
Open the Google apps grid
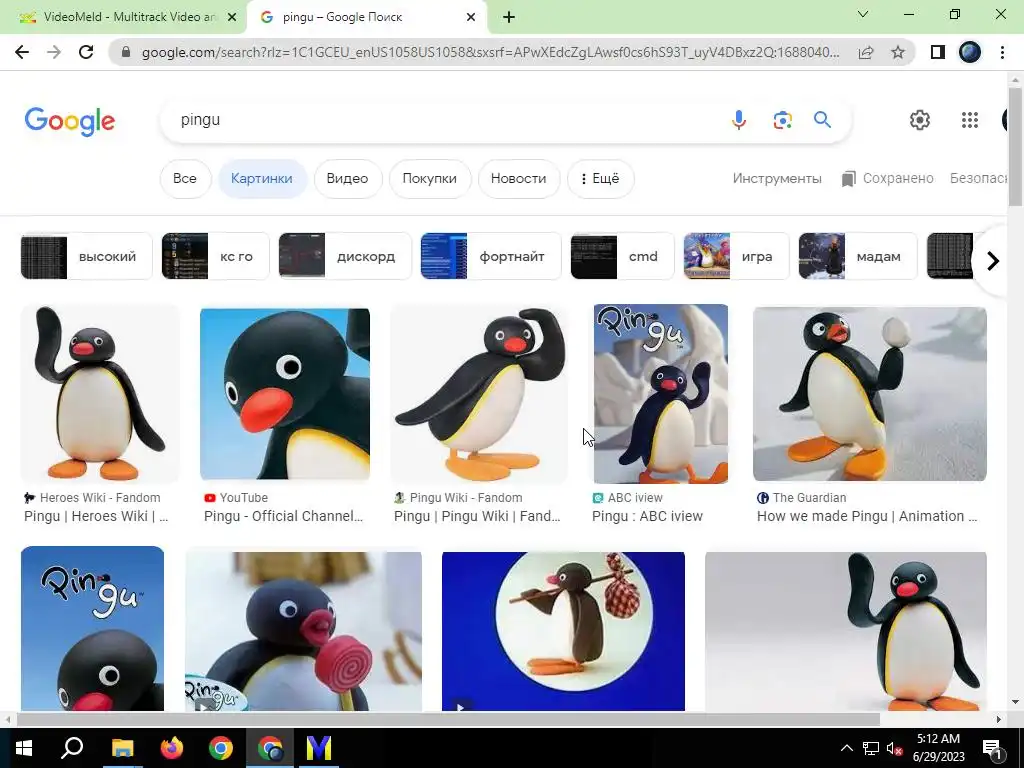click(x=970, y=120)
